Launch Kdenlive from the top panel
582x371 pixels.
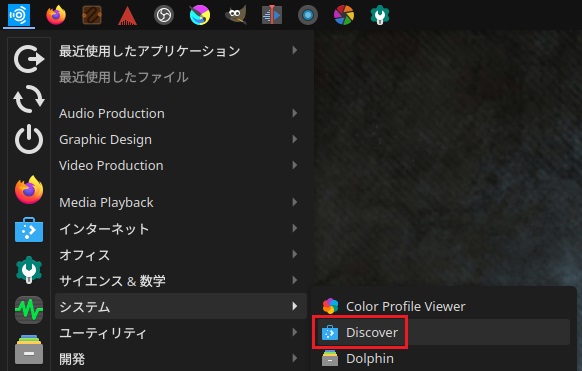point(272,15)
